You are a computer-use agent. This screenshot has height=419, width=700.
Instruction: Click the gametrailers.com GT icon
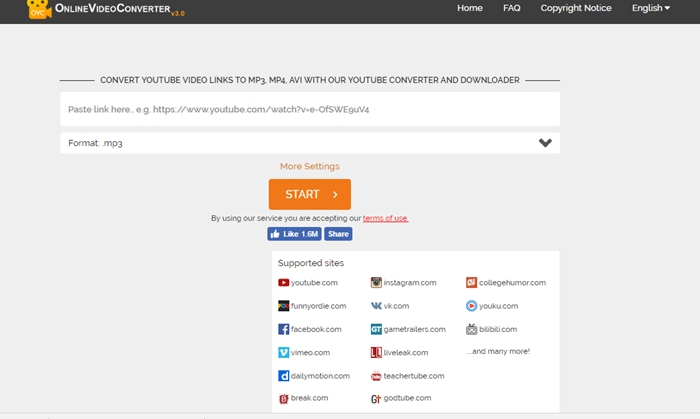(x=376, y=329)
